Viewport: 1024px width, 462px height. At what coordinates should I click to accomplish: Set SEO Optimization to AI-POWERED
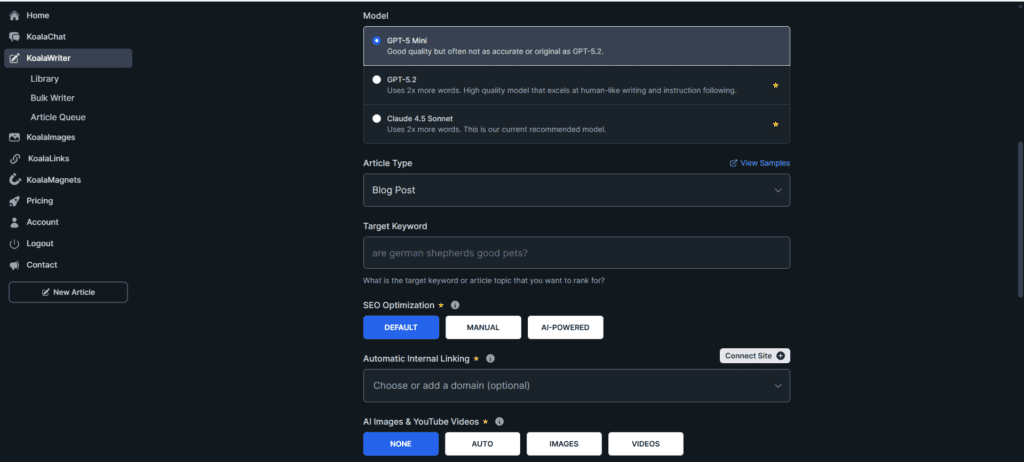(566, 327)
